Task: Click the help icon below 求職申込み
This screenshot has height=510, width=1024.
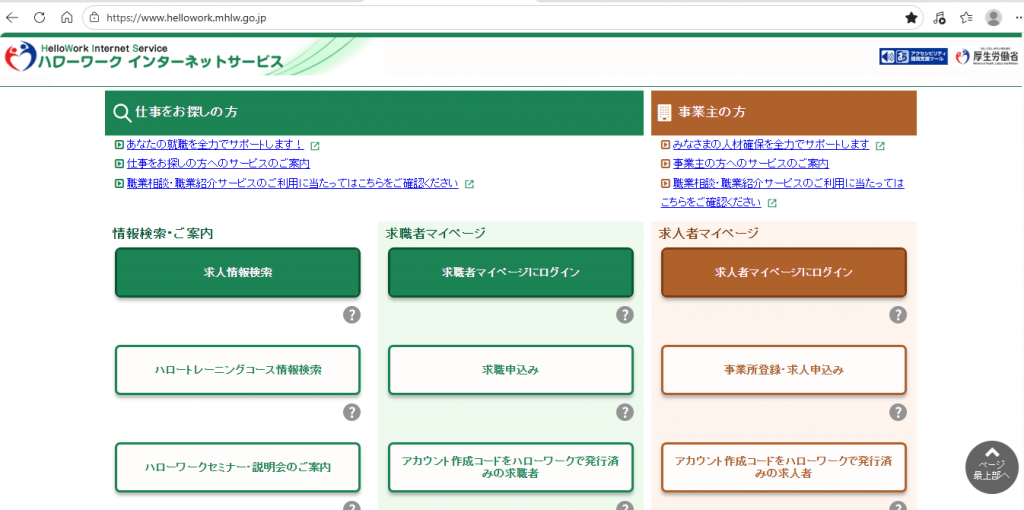Action: tap(625, 412)
